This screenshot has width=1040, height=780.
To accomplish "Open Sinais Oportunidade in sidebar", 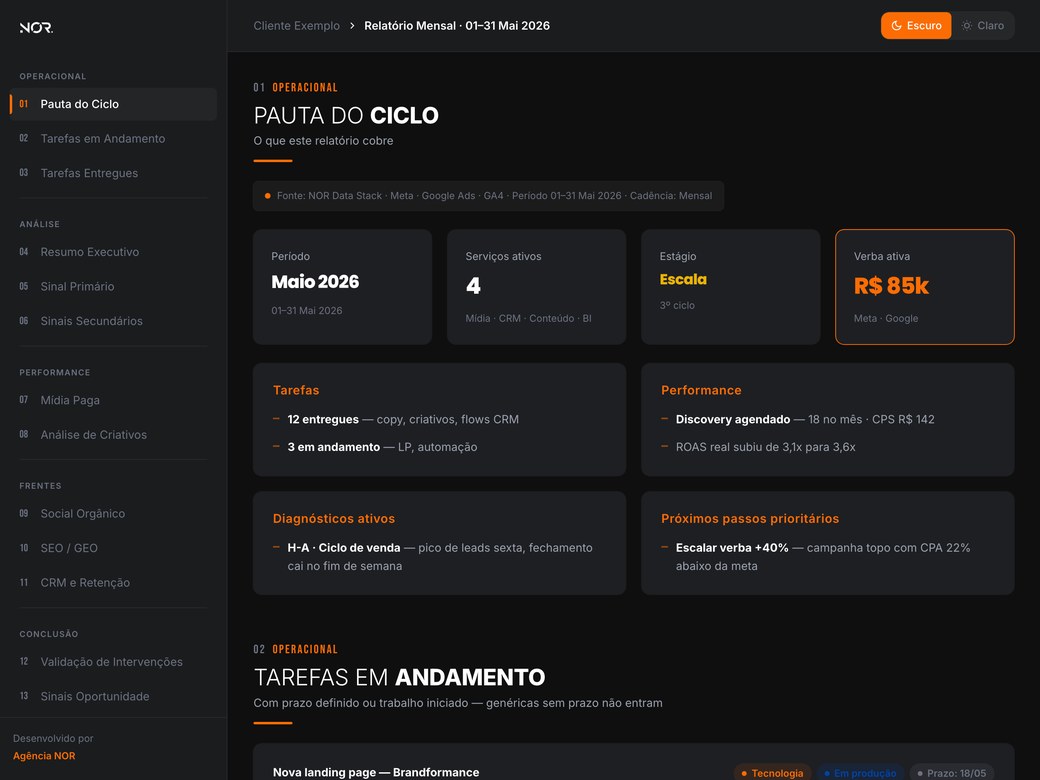I will pyautogui.click(x=113, y=696).
